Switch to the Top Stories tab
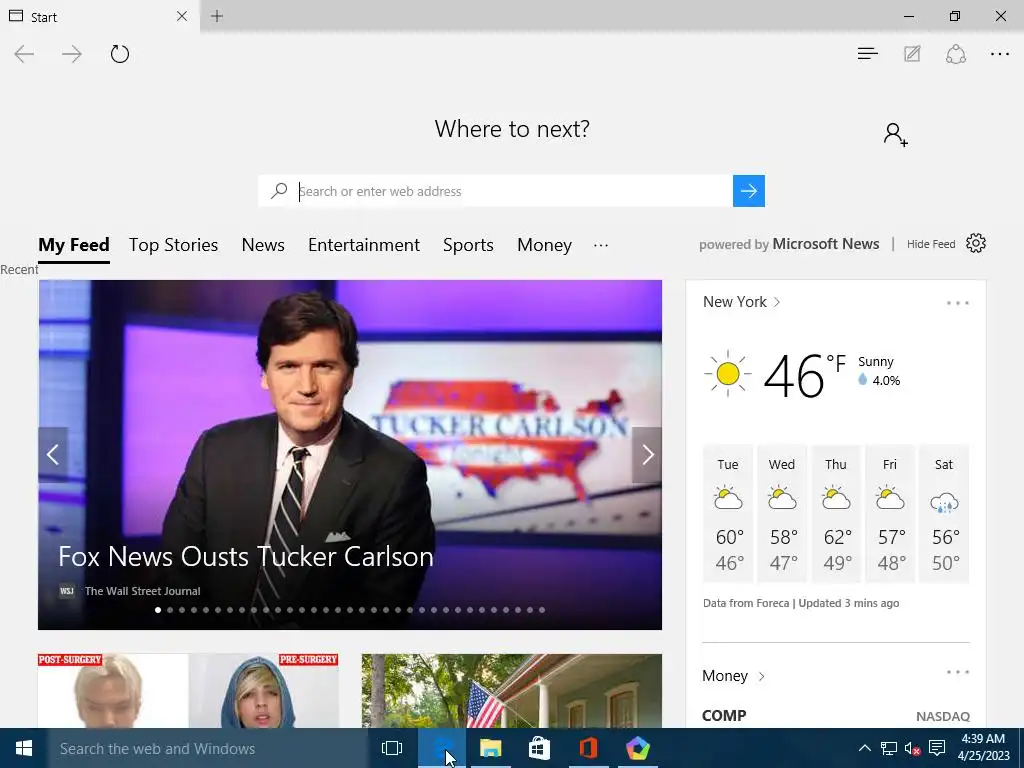This screenshot has width=1024, height=768. (x=174, y=245)
